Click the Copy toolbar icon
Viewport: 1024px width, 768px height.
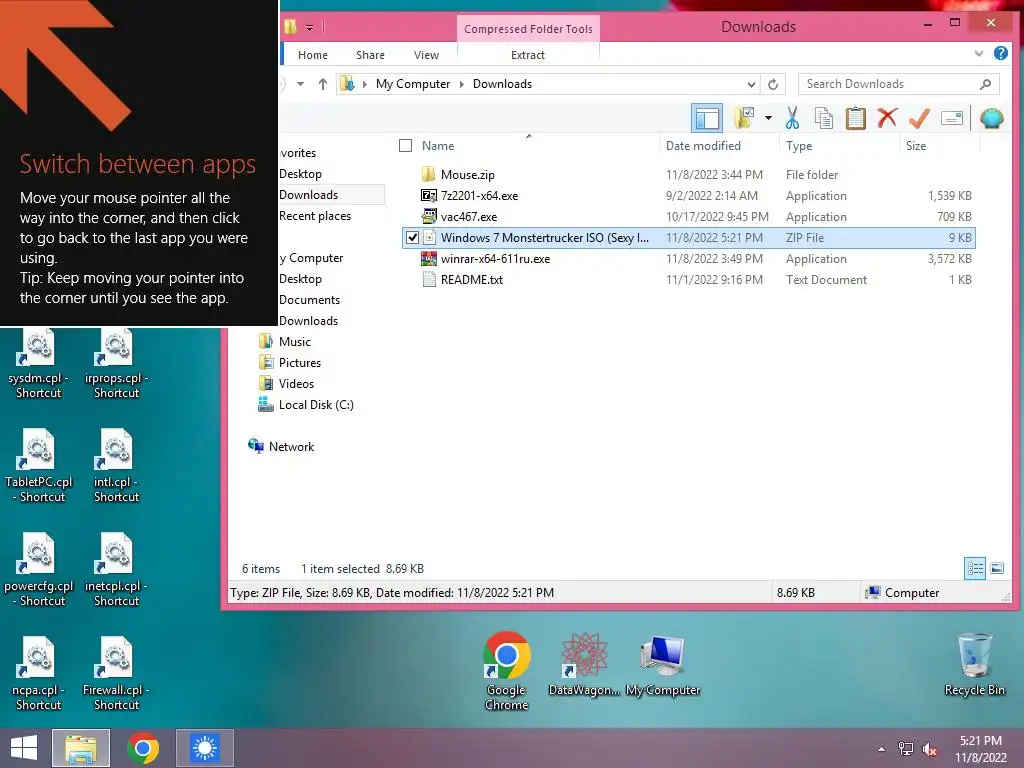pos(824,118)
